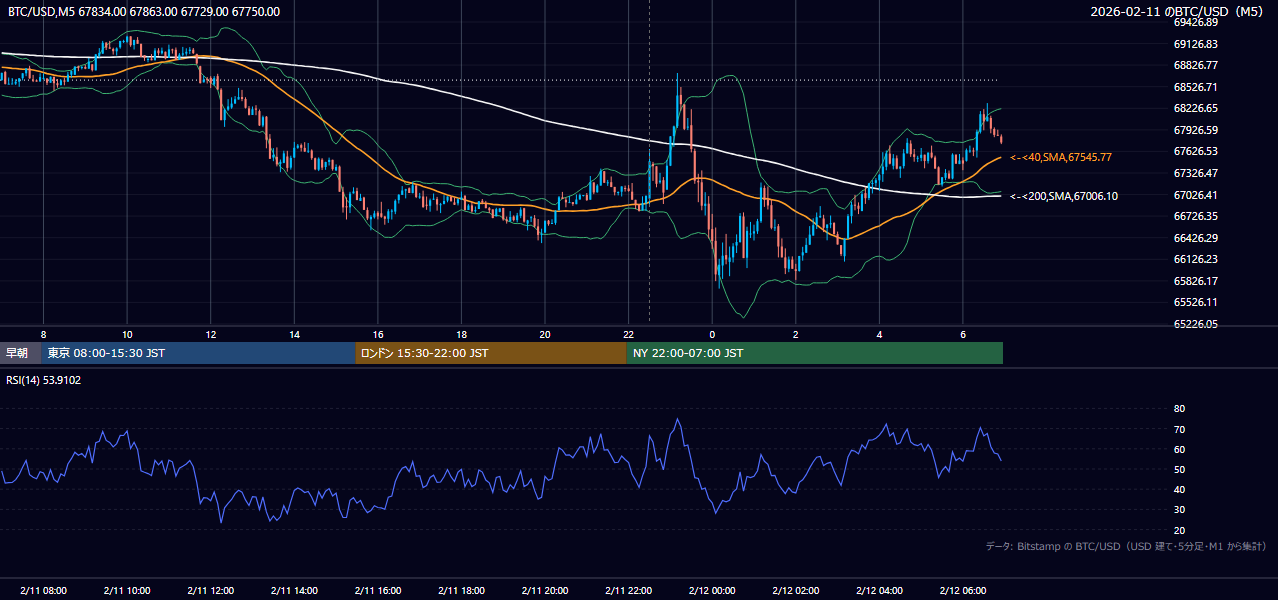Screen dimensions: 1278x600
Task: Click the 200 SMA label 67006.10
Action: pos(1064,196)
